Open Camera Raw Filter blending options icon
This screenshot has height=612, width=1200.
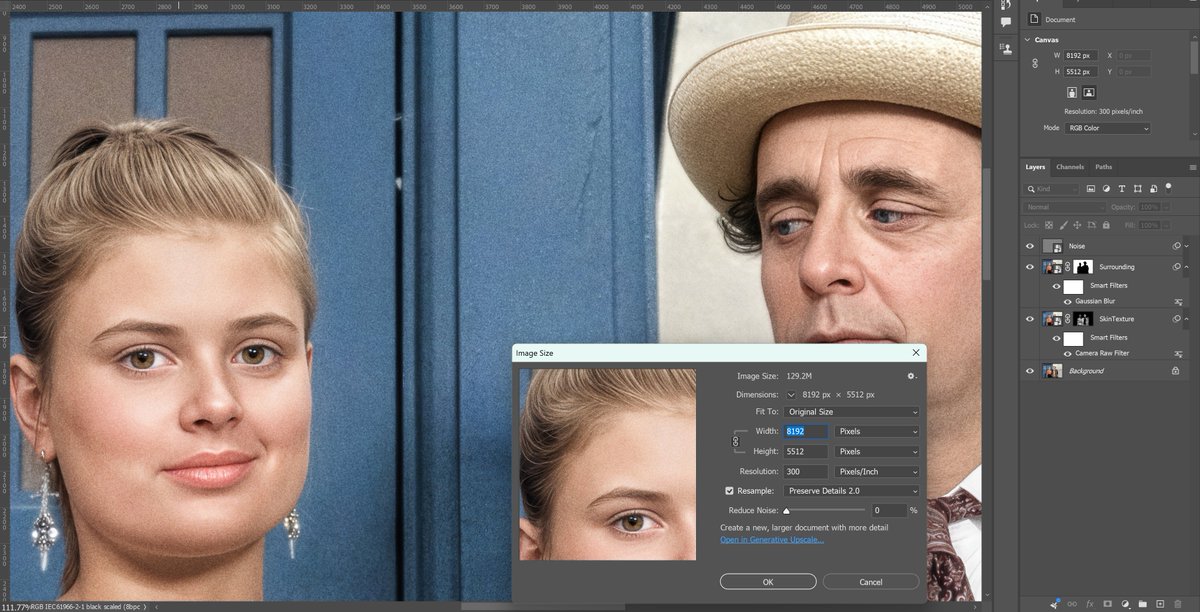1179,354
